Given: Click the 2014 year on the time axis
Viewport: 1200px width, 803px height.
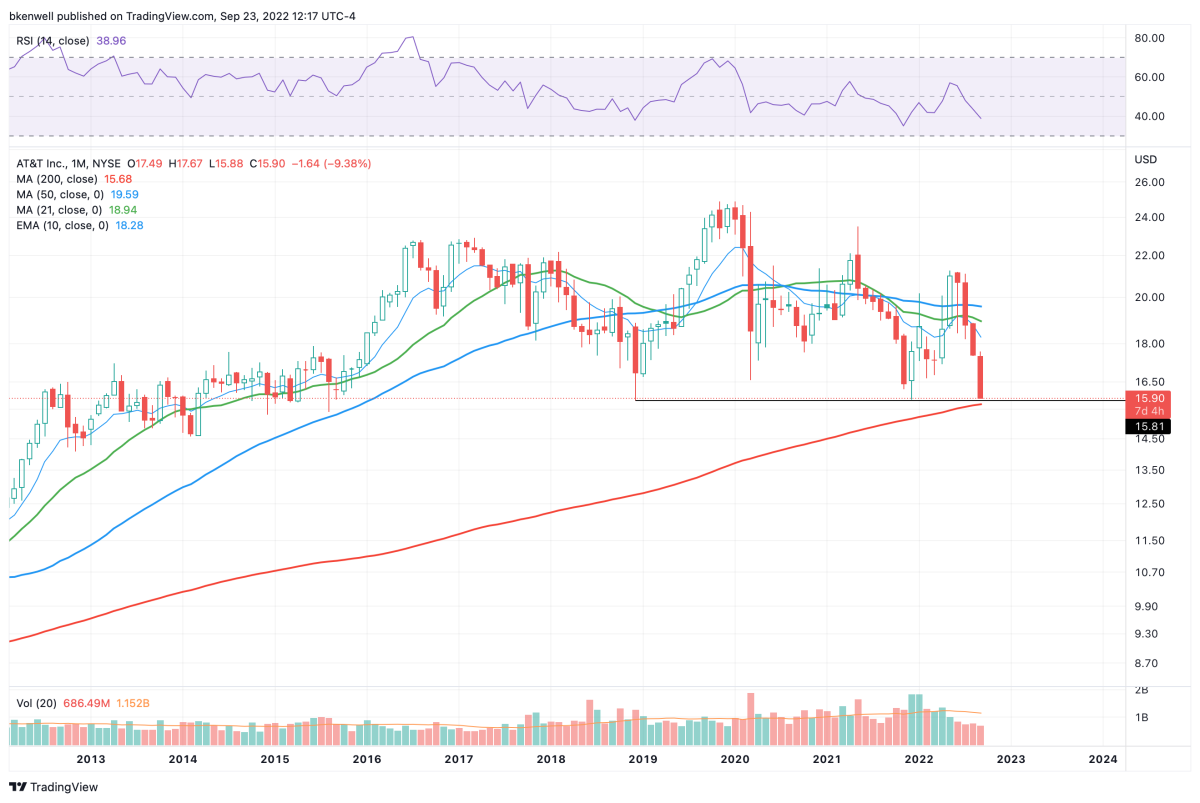Looking at the screenshot, I should (183, 760).
